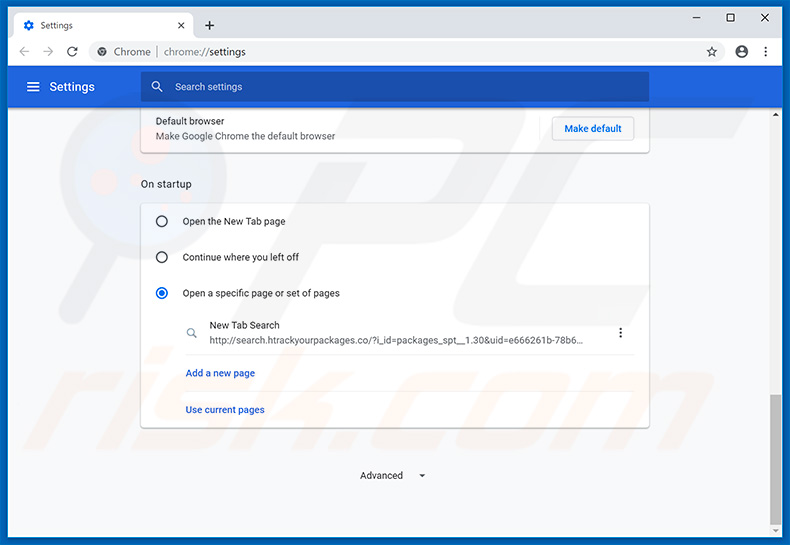Click the Chrome site info icon in address bar
The image size is (790, 545).
coord(102,51)
